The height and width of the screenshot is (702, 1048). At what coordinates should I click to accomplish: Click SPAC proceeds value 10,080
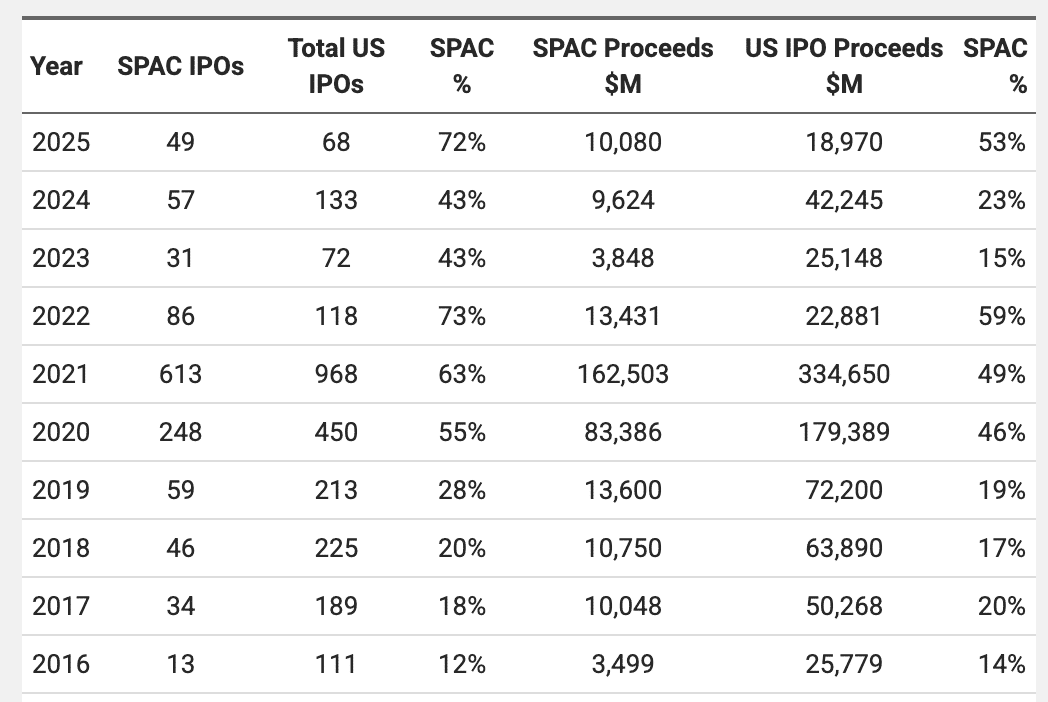tap(623, 142)
